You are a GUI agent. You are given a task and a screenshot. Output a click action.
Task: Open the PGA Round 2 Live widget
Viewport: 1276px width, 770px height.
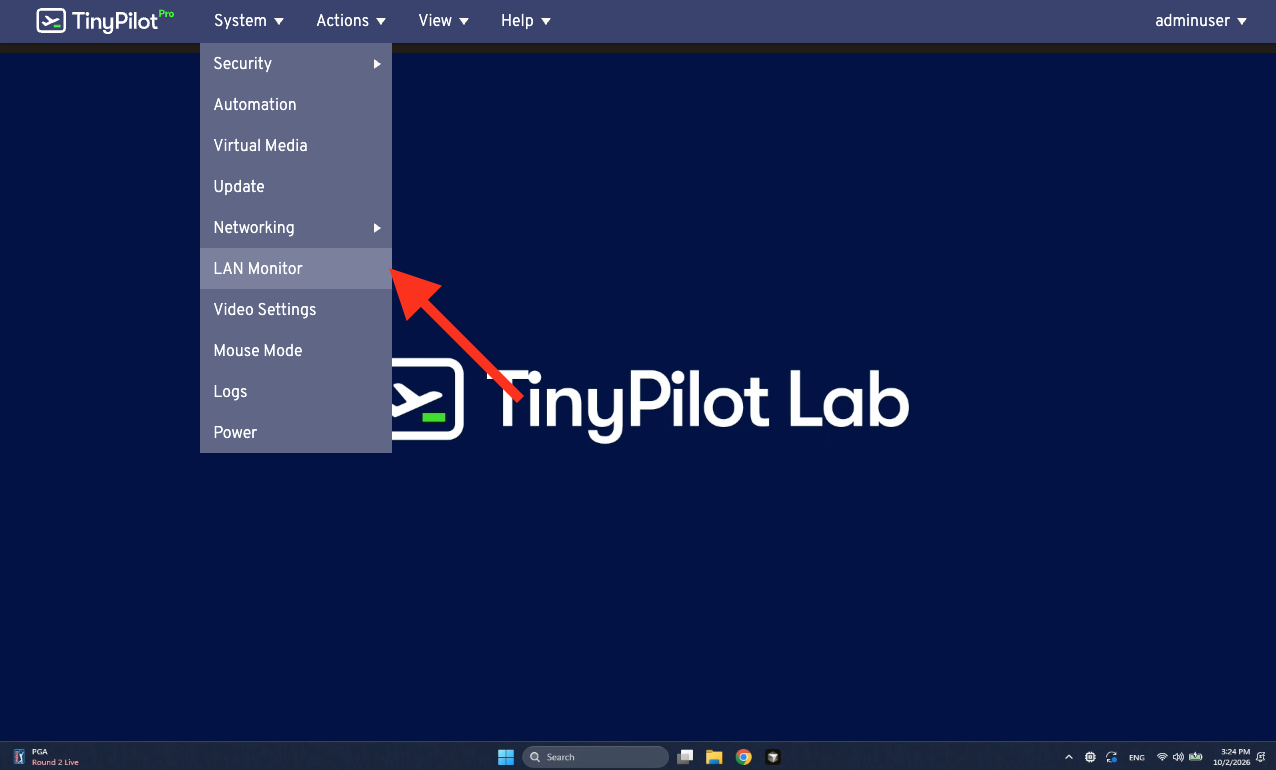(x=45, y=757)
